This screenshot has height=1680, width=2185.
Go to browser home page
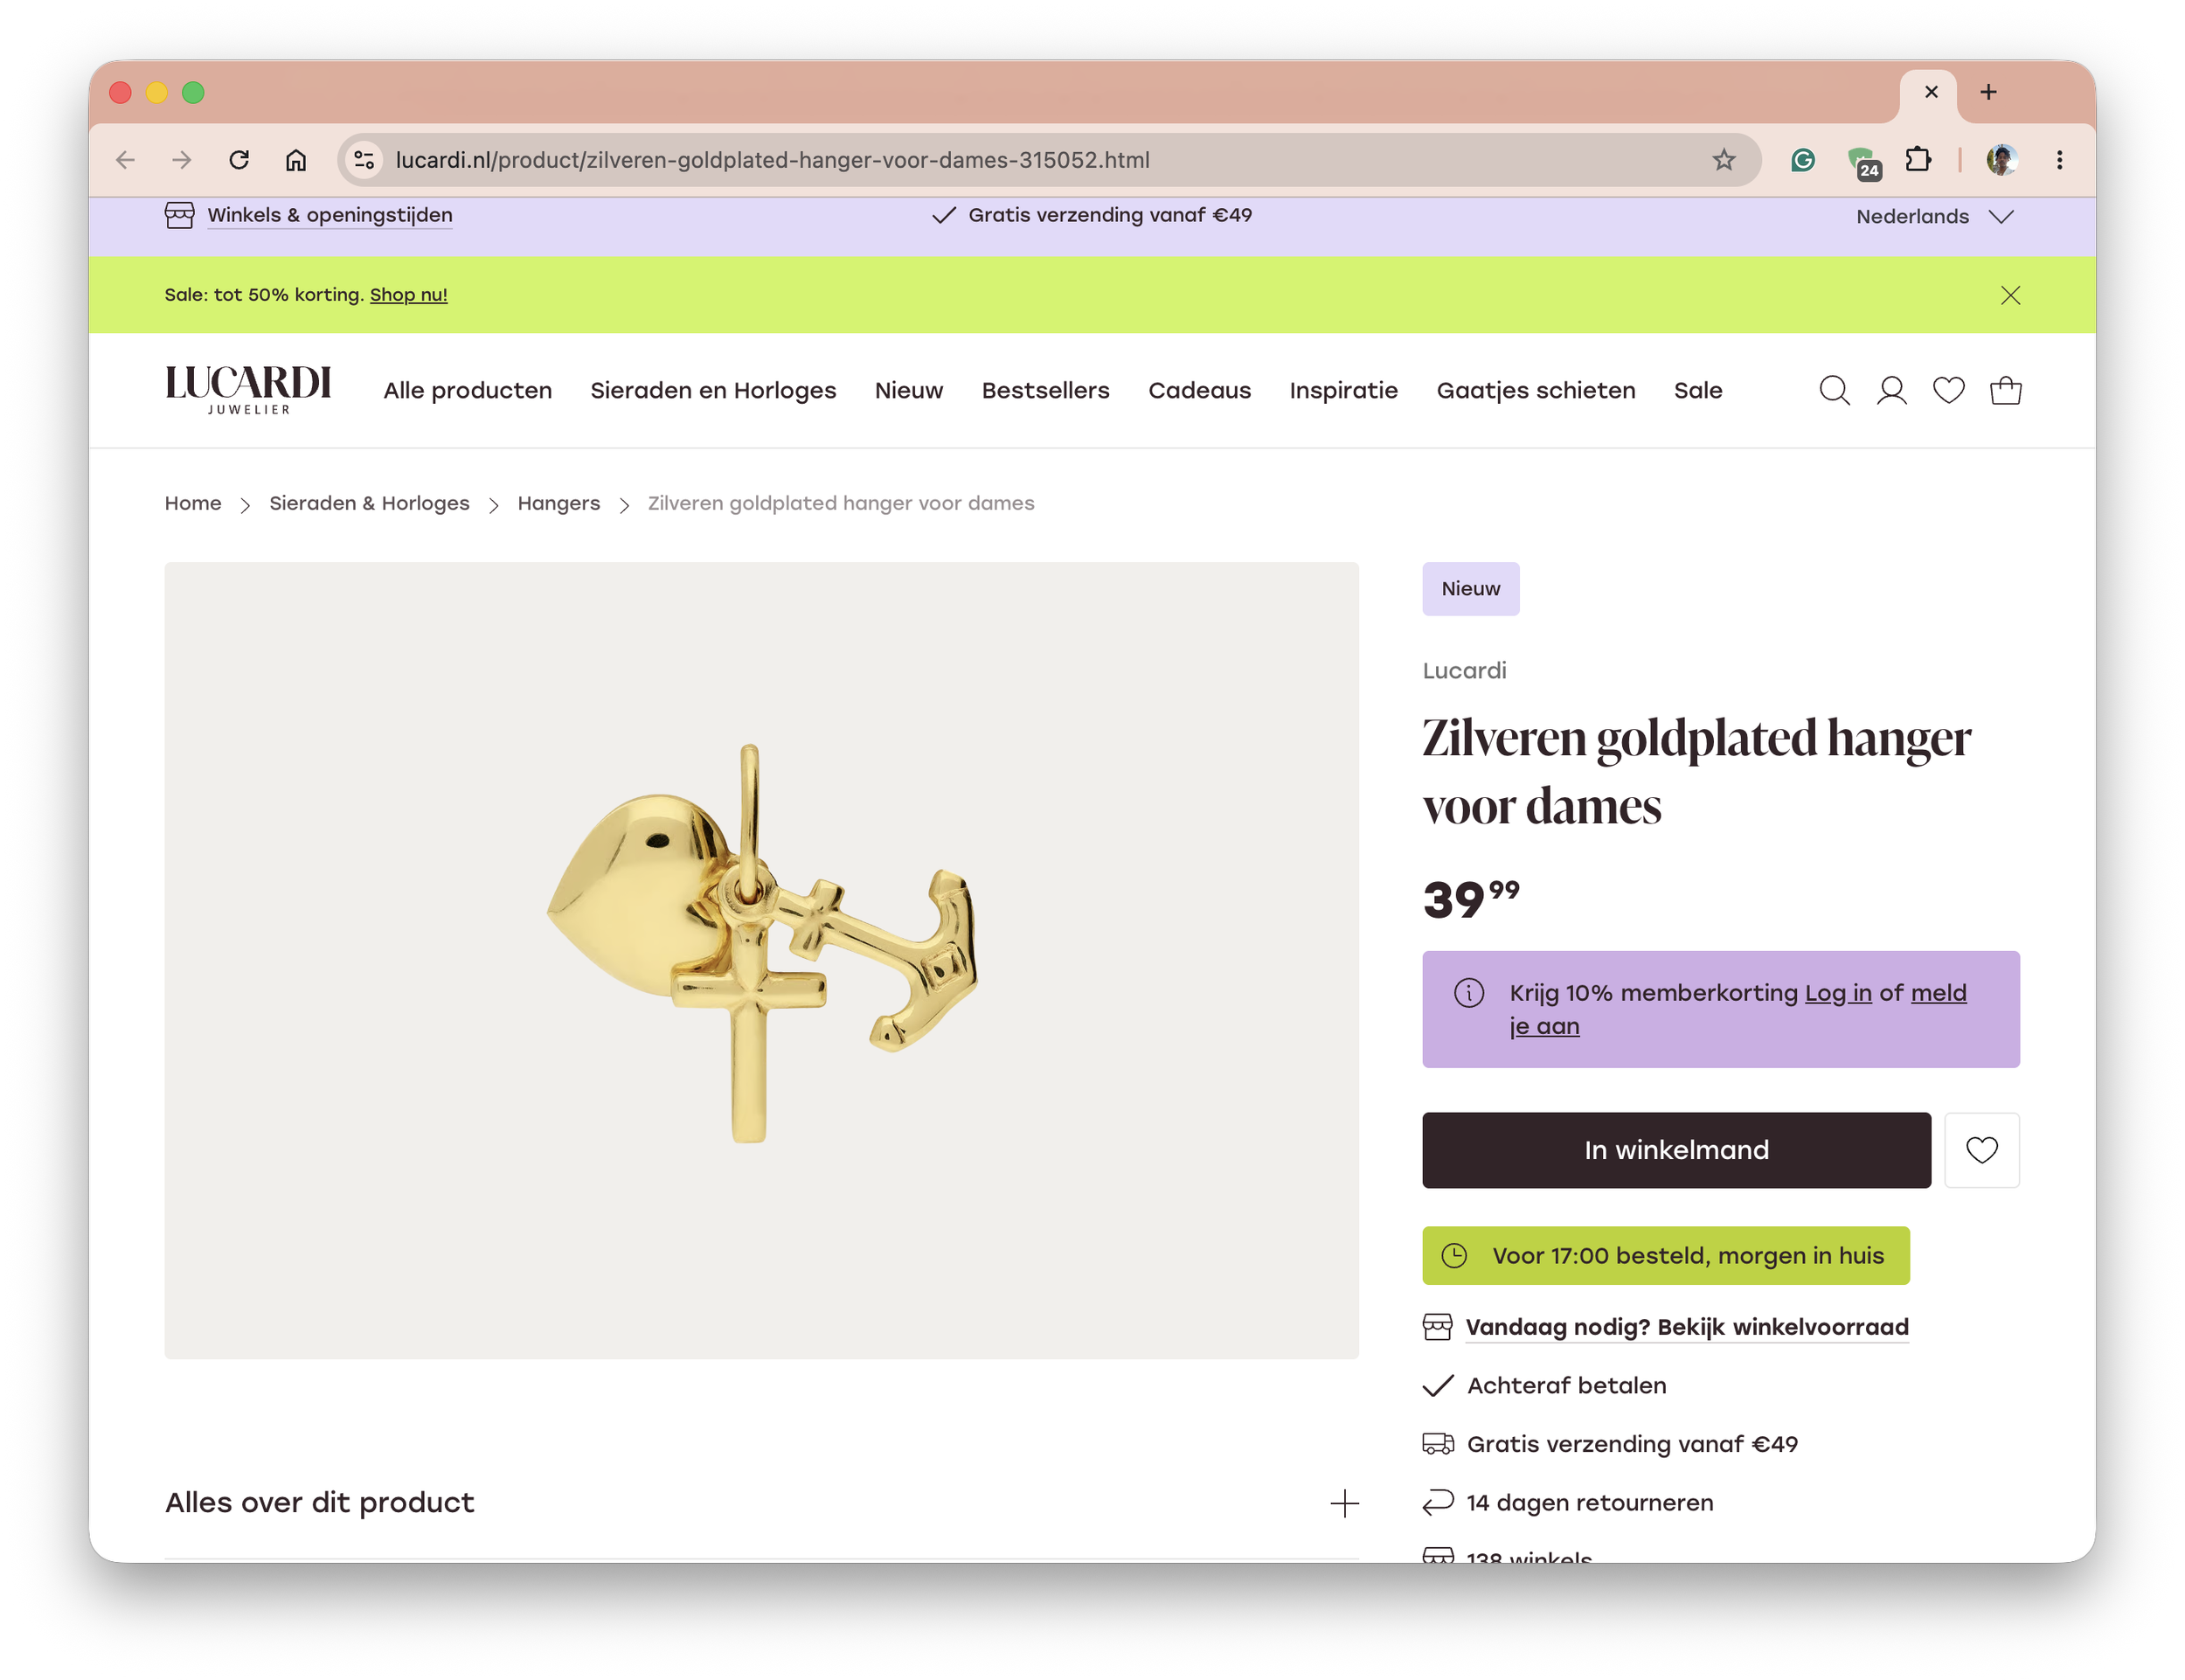pos(295,160)
